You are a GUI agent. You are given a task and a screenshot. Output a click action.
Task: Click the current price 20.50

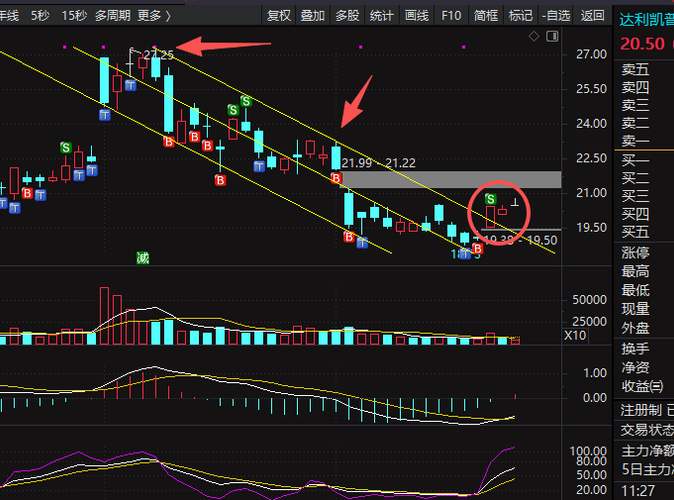(x=642, y=44)
